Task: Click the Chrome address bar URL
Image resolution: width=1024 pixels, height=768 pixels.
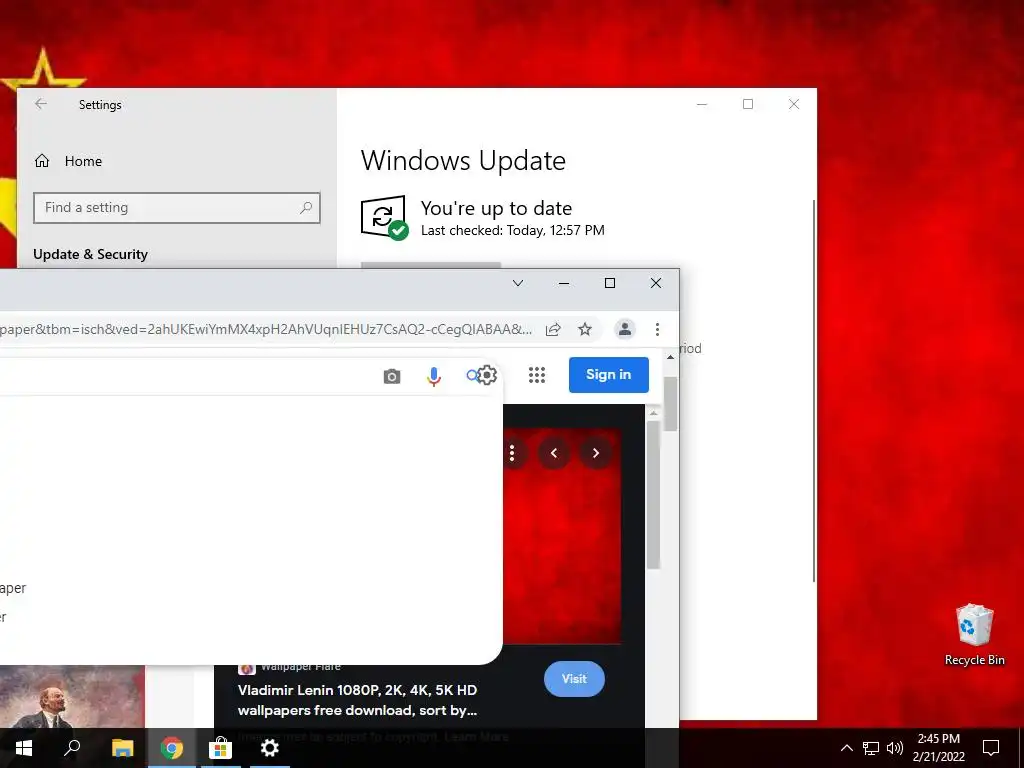Action: [x=266, y=329]
